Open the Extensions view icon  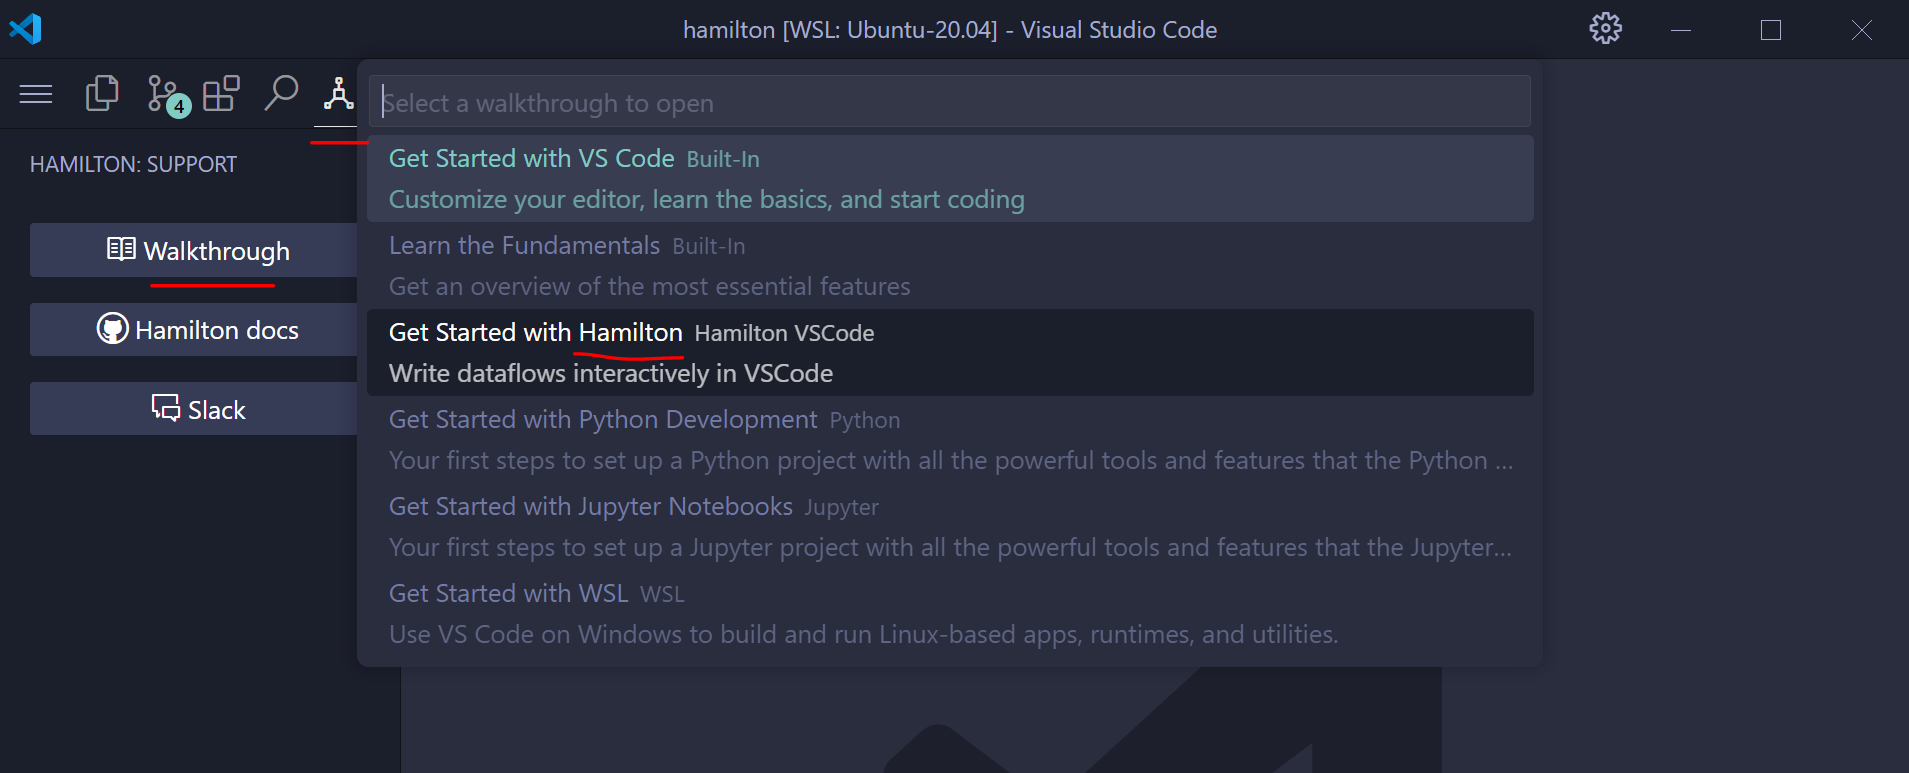click(x=221, y=94)
